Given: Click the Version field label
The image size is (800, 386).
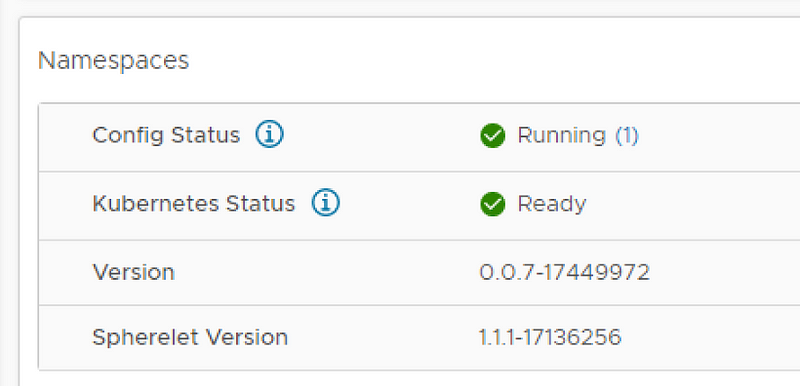Looking at the screenshot, I should [134, 272].
